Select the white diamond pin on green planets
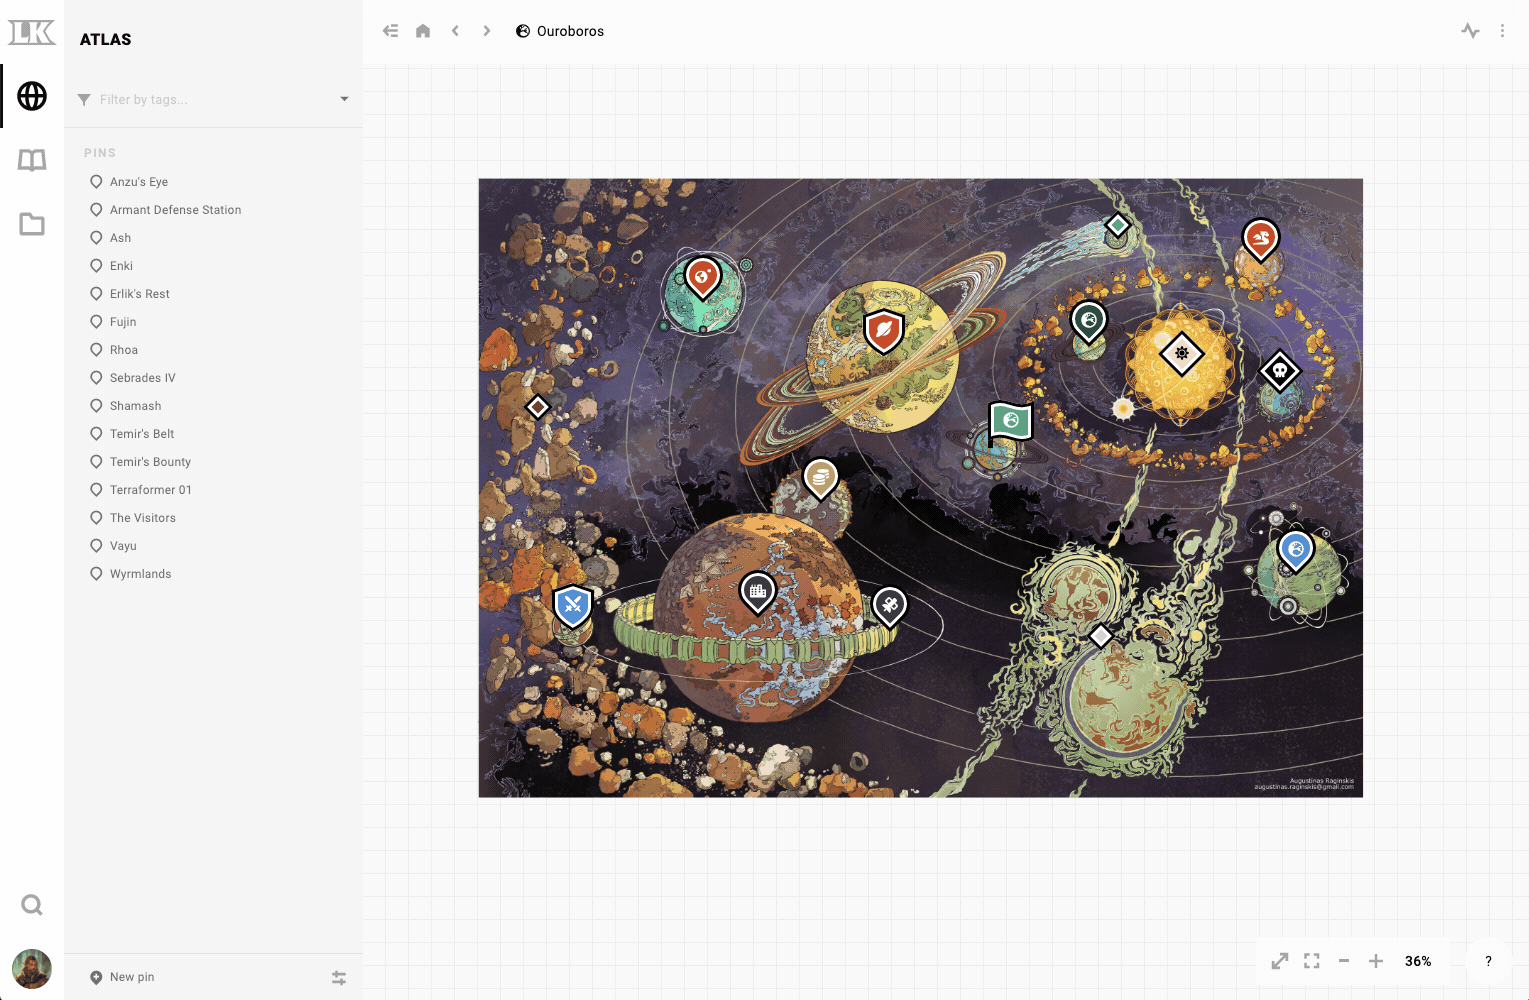Viewport: 1529px width, 1000px height. [1101, 636]
